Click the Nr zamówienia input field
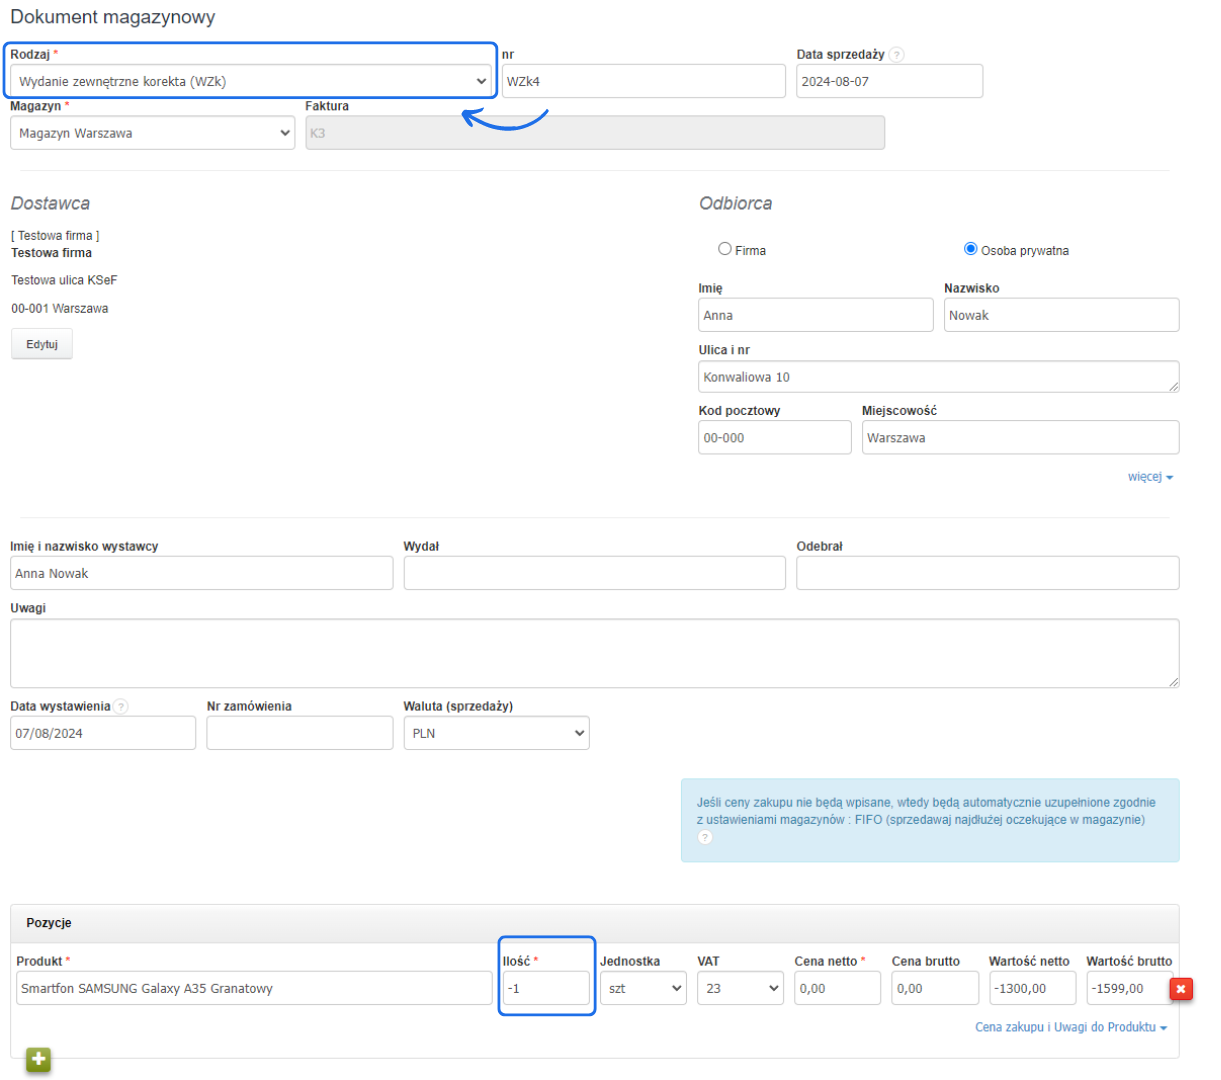Screen dimensions: 1221x1080 tap(299, 733)
